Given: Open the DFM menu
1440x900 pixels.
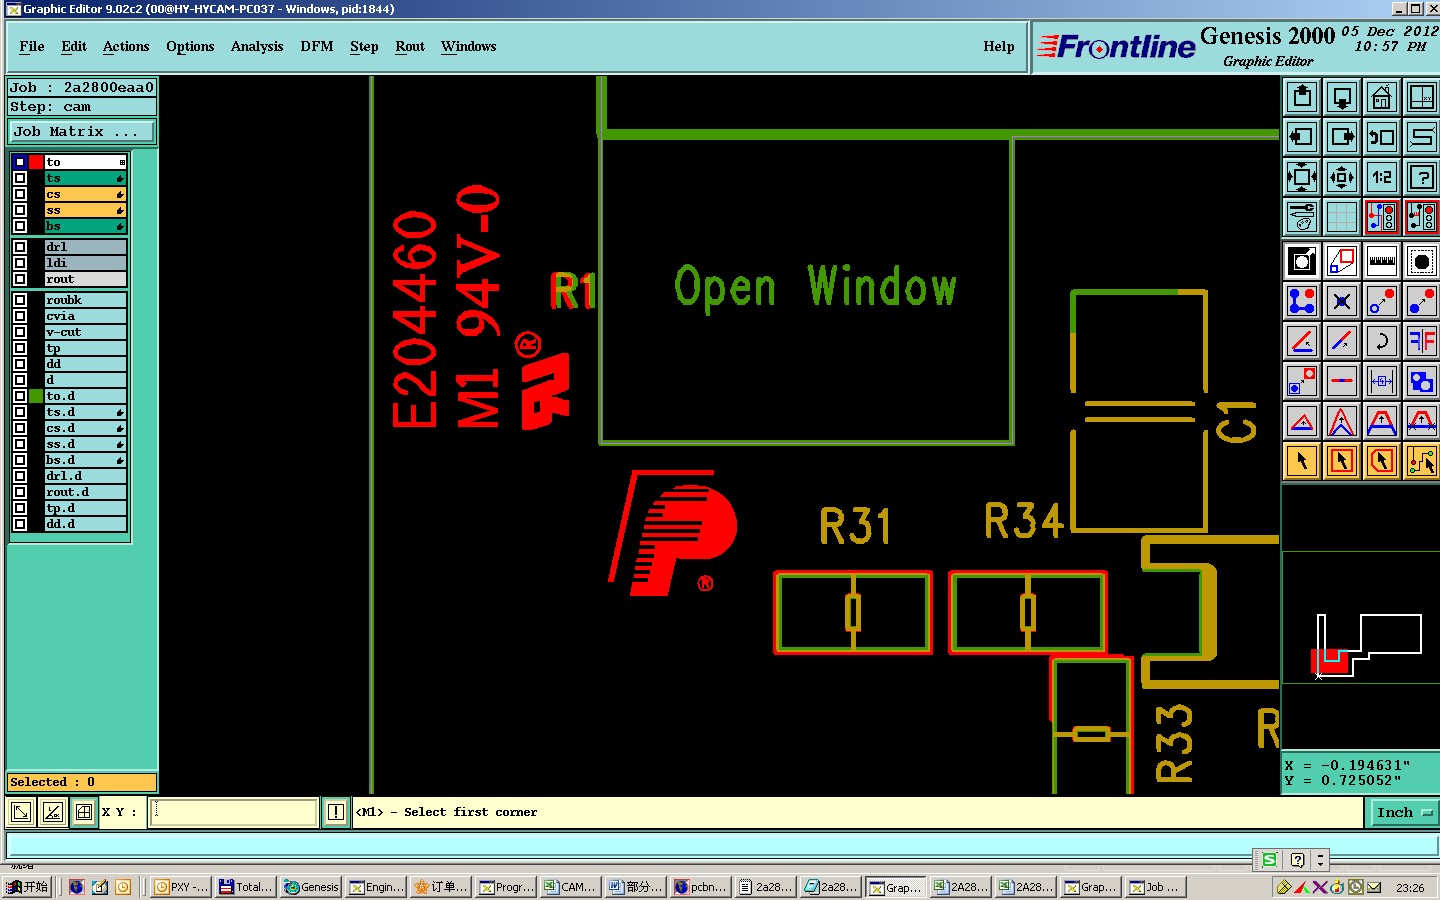Looking at the screenshot, I should coord(317,46).
